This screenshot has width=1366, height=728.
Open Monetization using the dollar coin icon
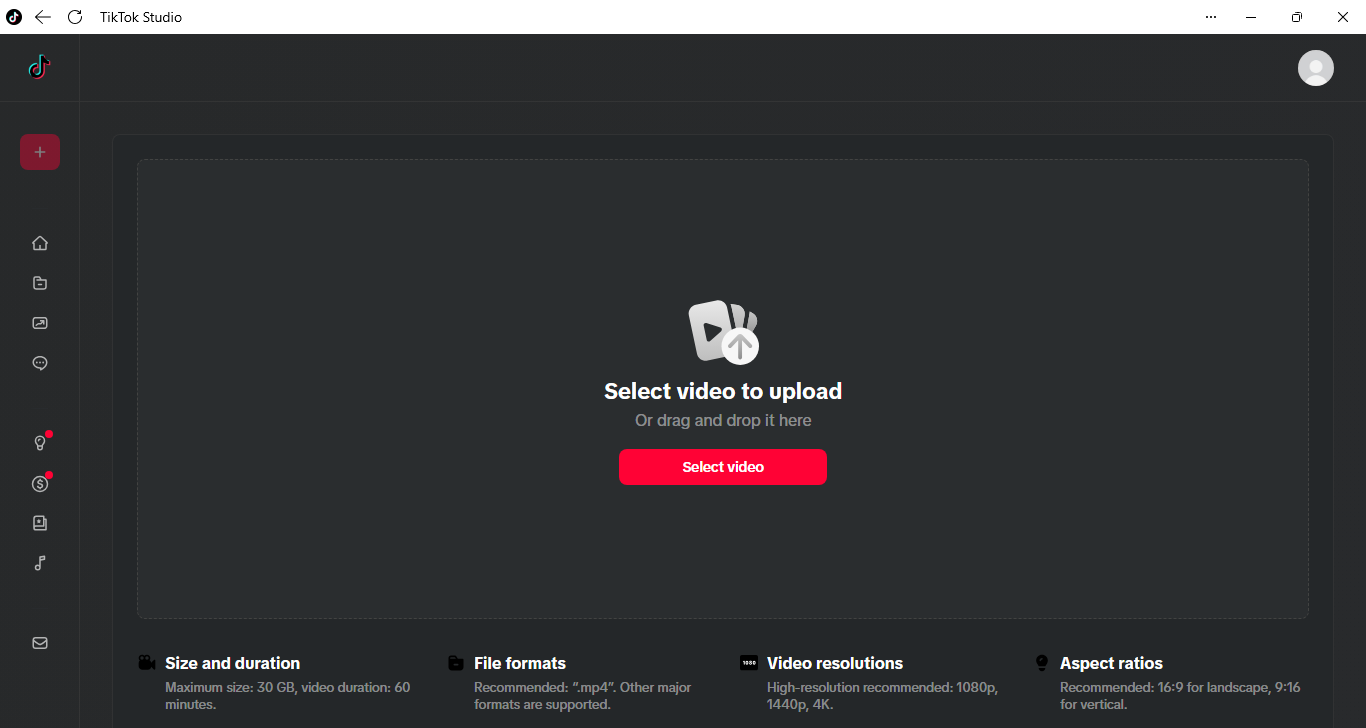click(x=40, y=483)
